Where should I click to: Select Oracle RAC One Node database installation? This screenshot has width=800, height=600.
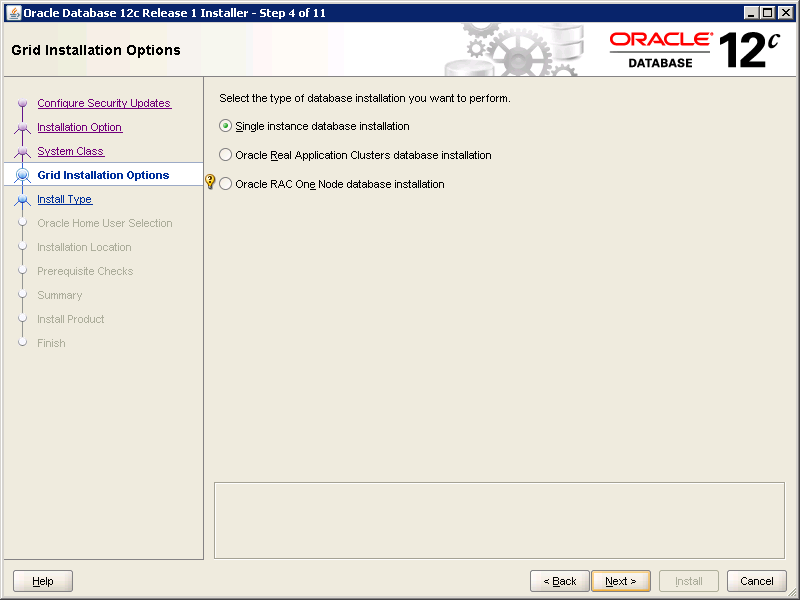click(x=226, y=184)
